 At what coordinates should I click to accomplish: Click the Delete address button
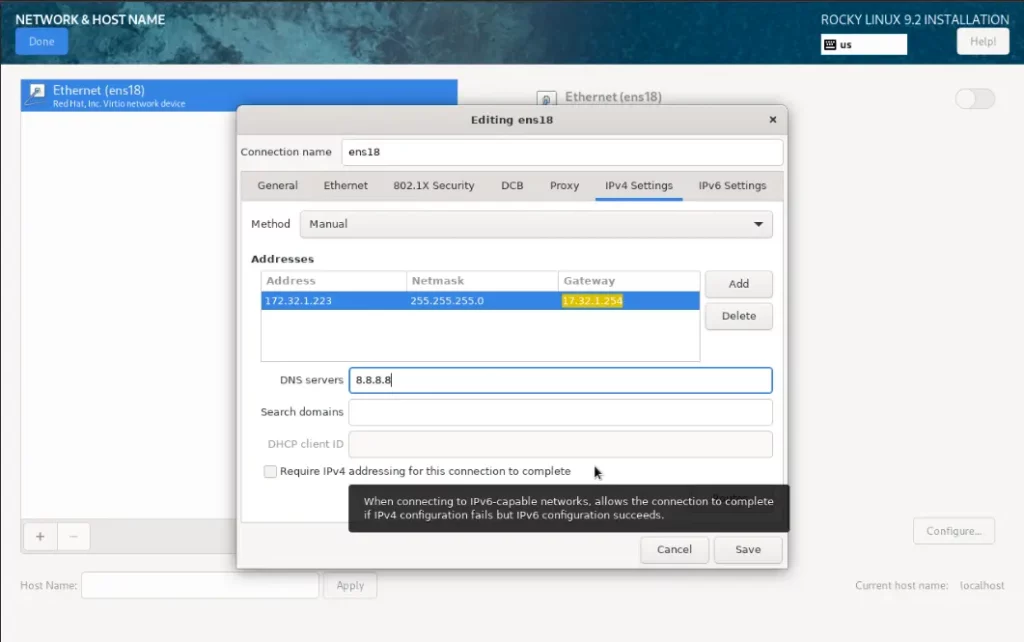[739, 316]
